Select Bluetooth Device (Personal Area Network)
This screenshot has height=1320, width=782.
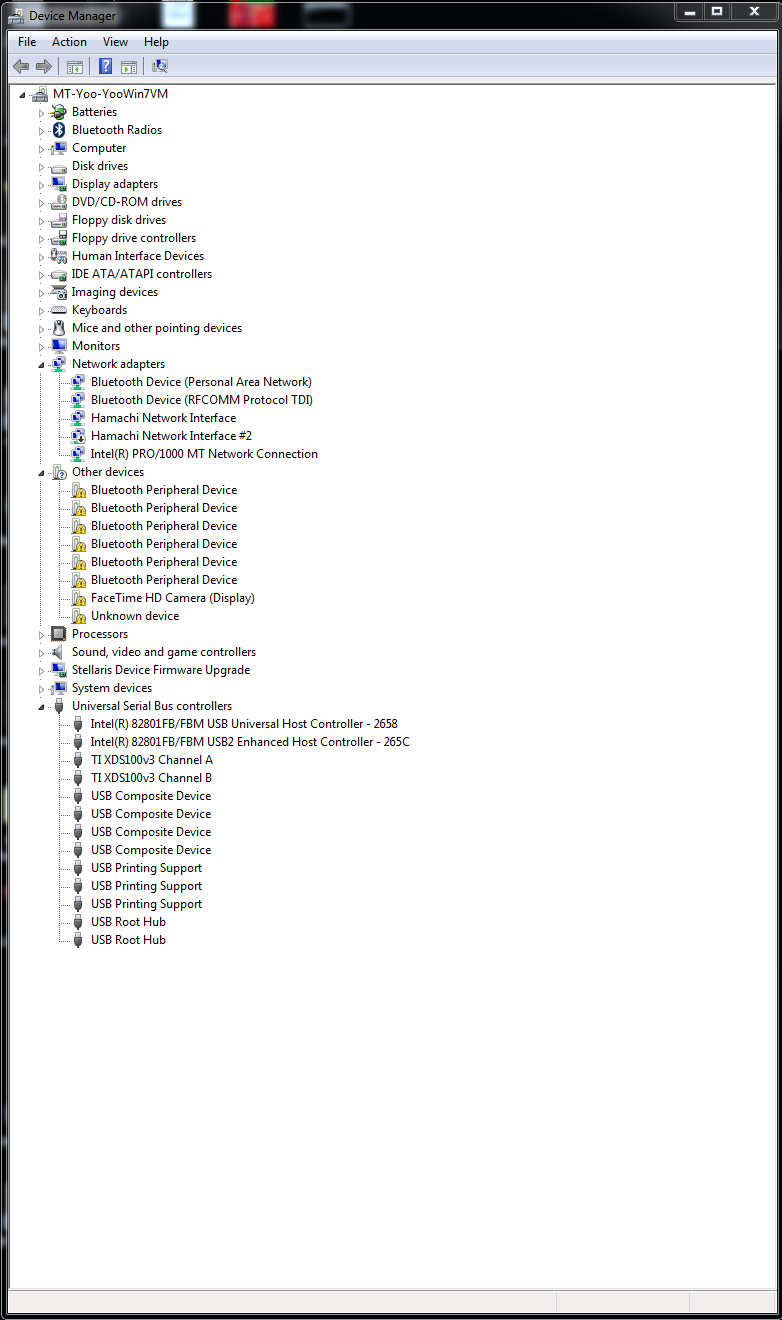click(201, 382)
